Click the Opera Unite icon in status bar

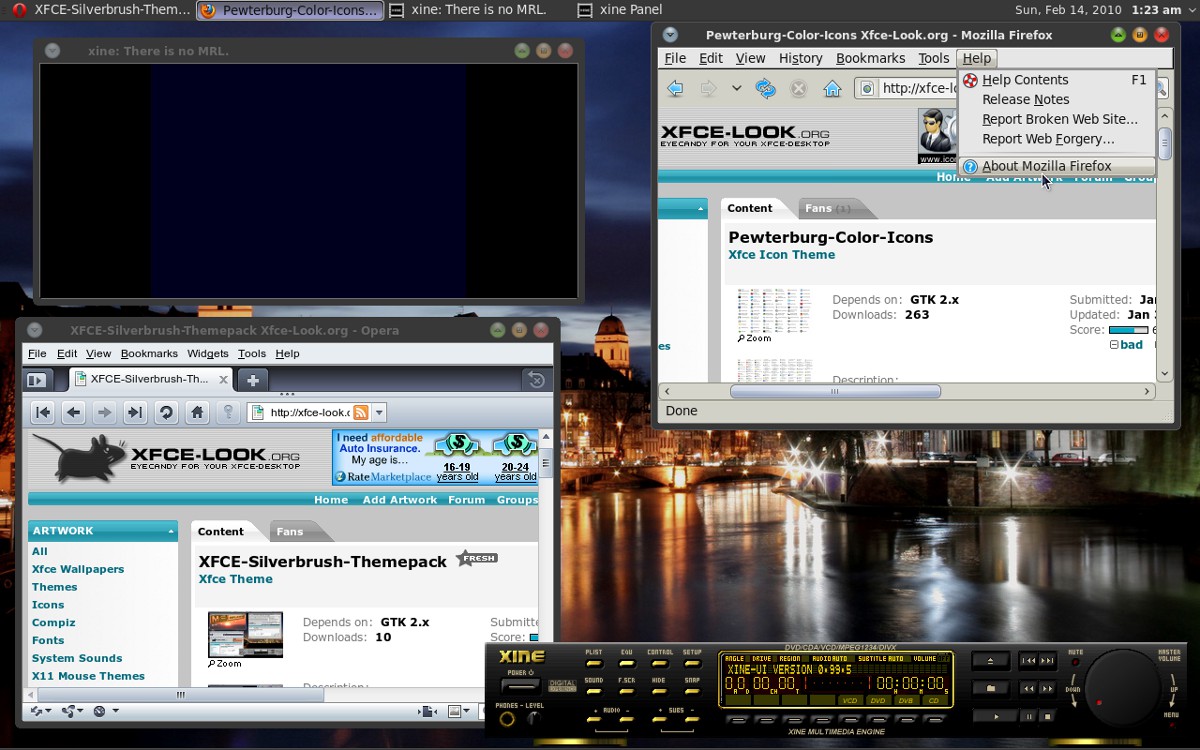tap(68, 711)
